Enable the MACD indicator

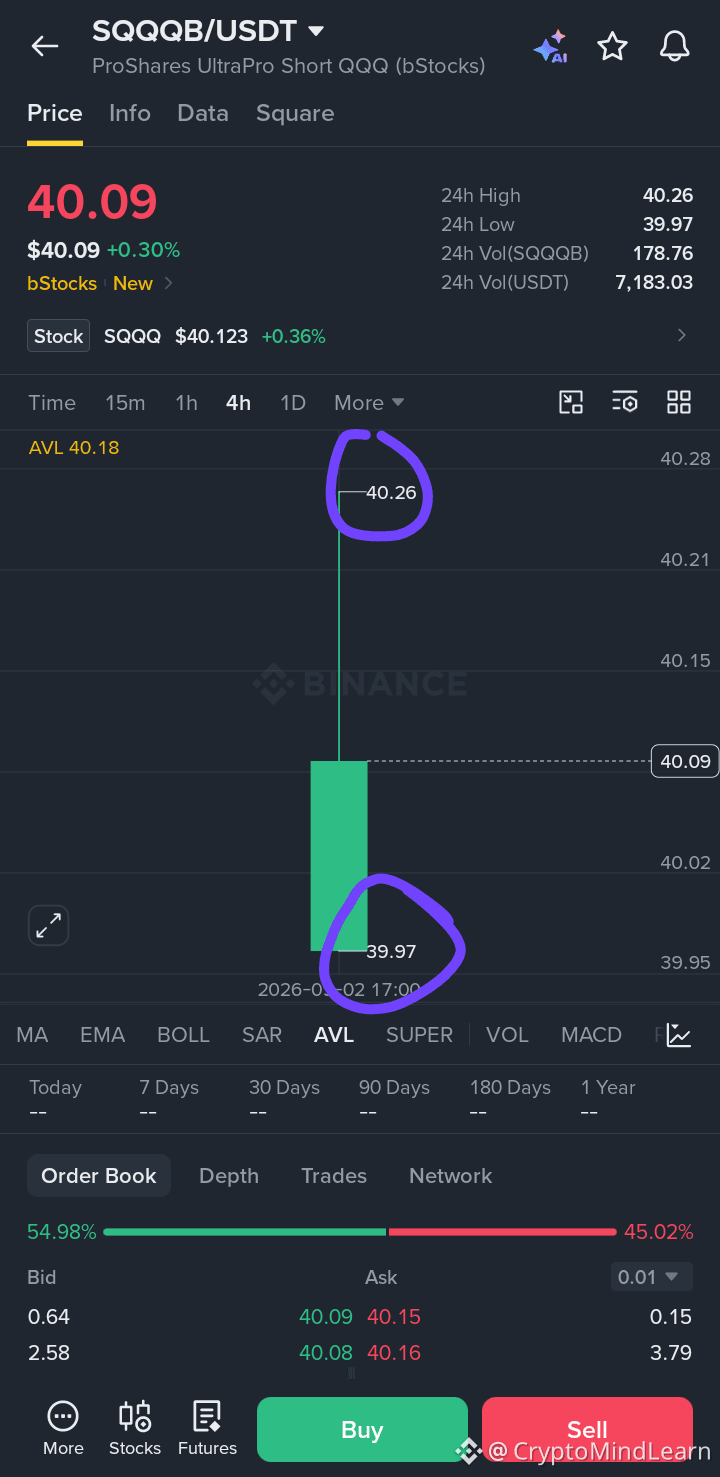[x=591, y=1035]
